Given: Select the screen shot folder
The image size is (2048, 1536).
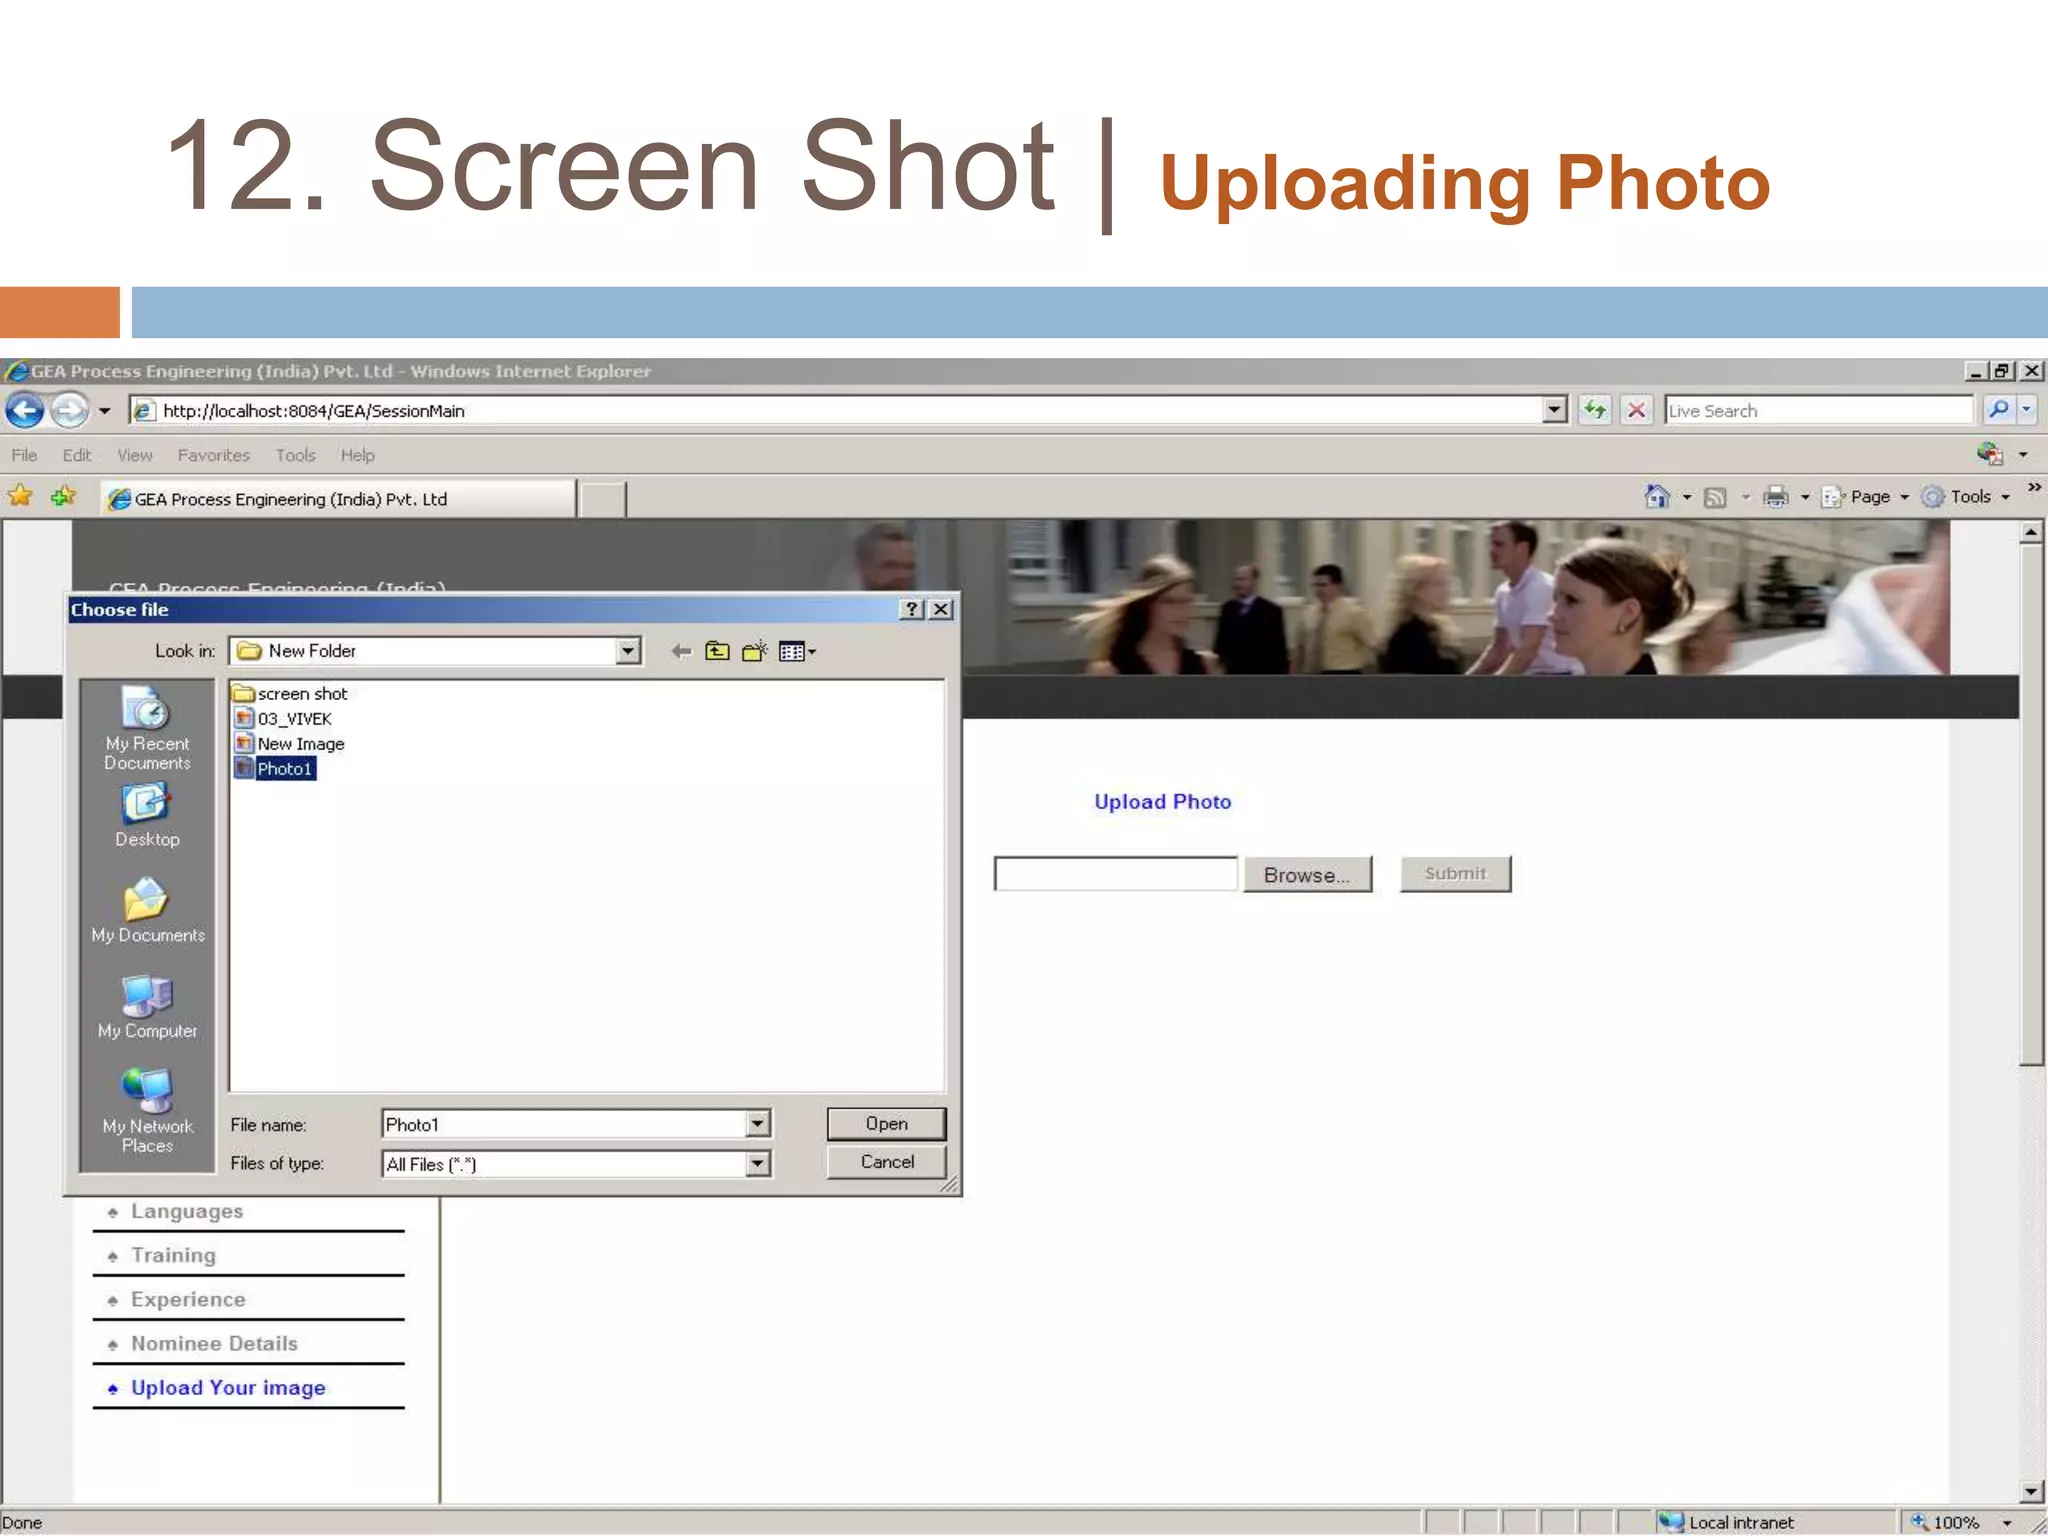Looking at the screenshot, I should [x=291, y=693].
